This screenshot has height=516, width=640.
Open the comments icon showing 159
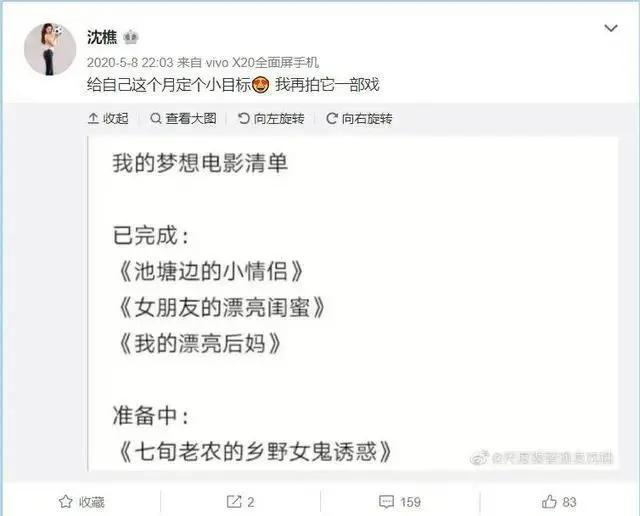click(x=400, y=502)
